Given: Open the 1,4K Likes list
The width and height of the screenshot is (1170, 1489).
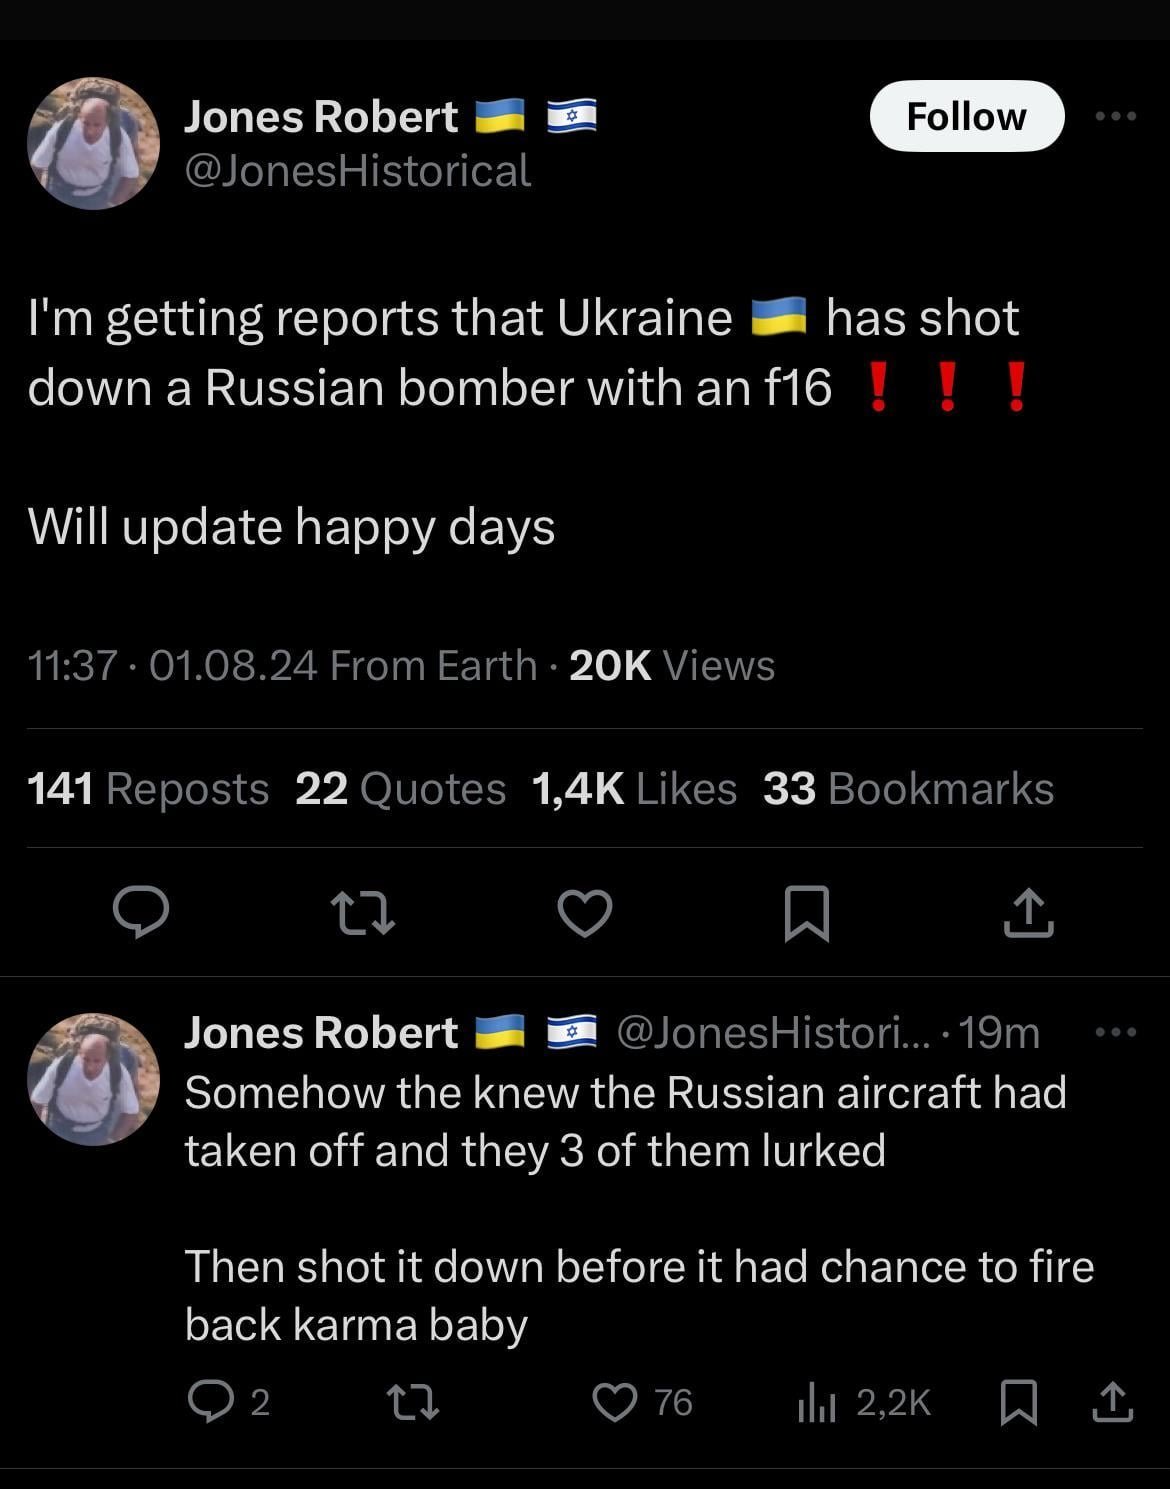Looking at the screenshot, I should pos(634,789).
